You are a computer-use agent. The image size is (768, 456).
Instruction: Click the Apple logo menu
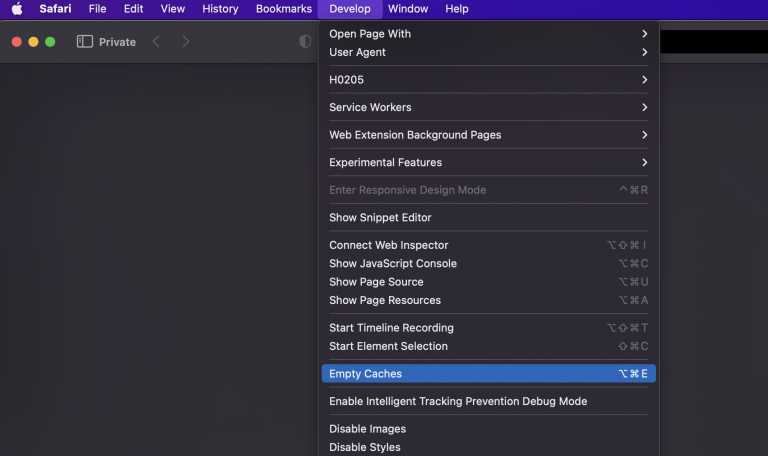pos(17,9)
